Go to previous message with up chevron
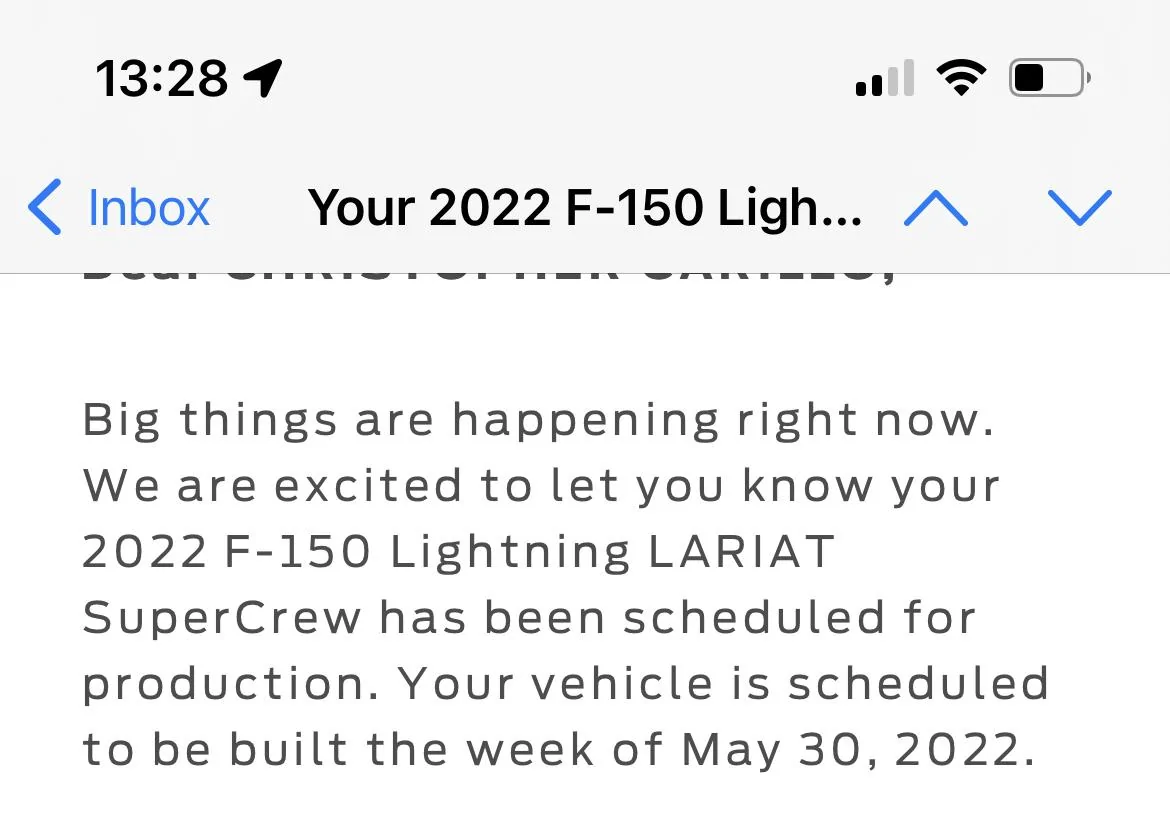Image resolution: width=1170 pixels, height=830 pixels. tap(936, 208)
